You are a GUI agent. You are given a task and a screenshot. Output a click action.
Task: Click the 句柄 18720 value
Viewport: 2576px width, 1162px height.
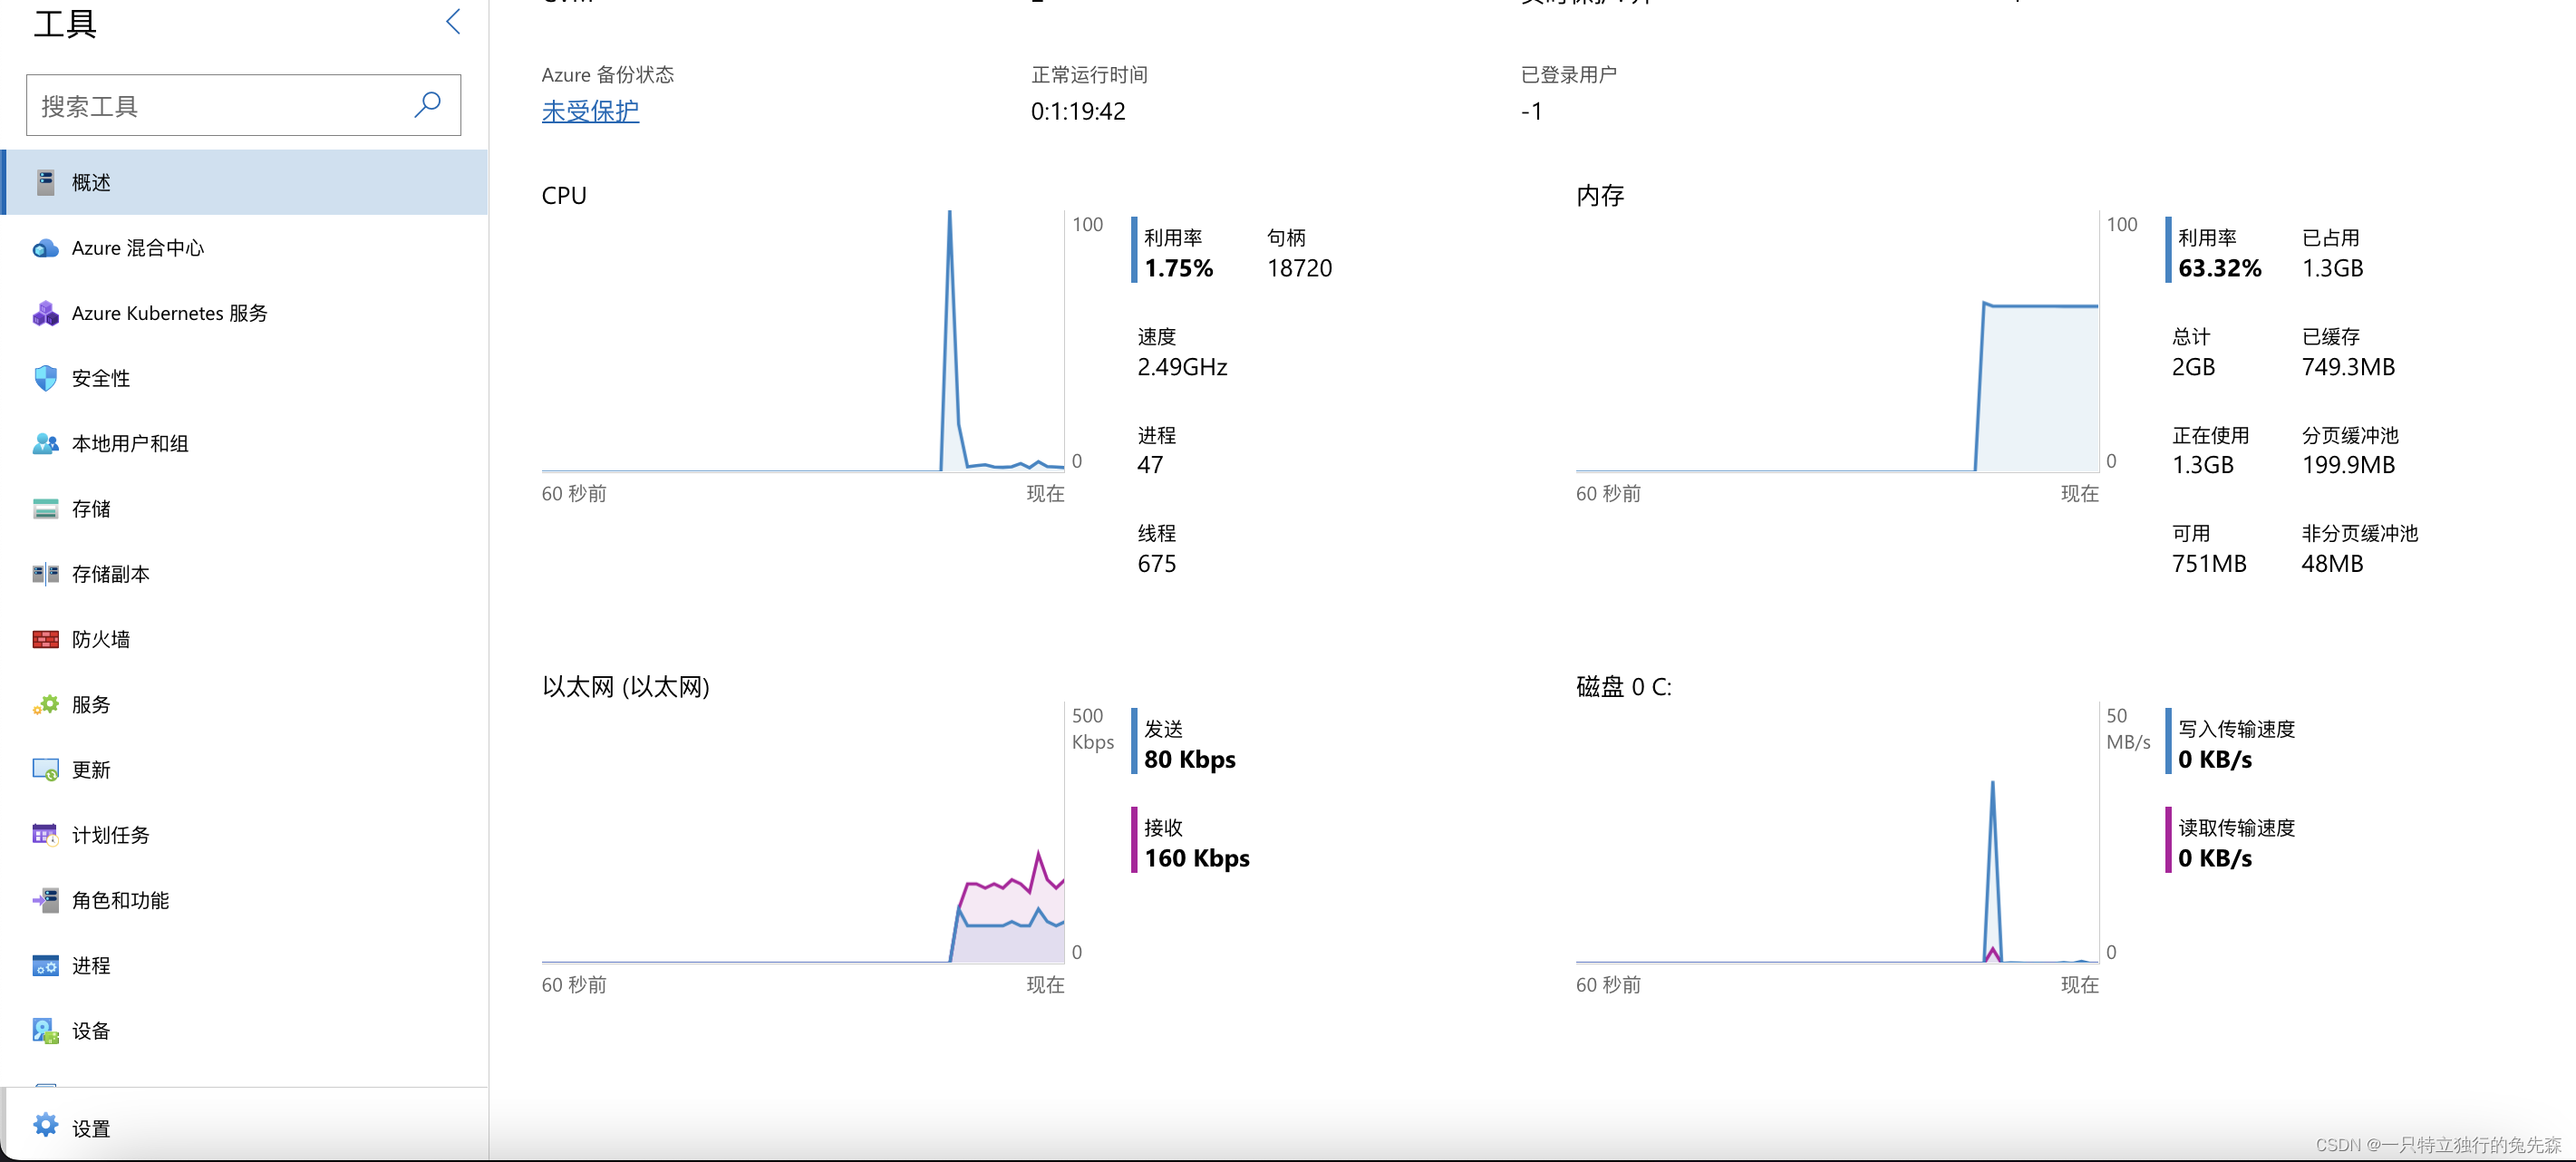[1299, 268]
